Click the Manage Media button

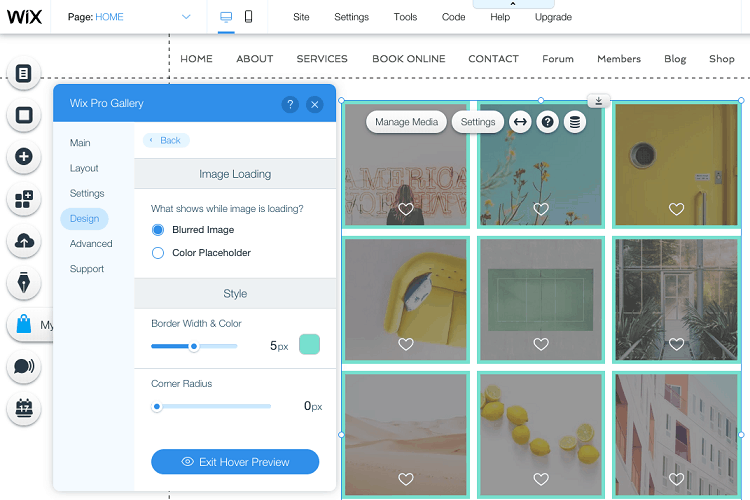tap(406, 122)
